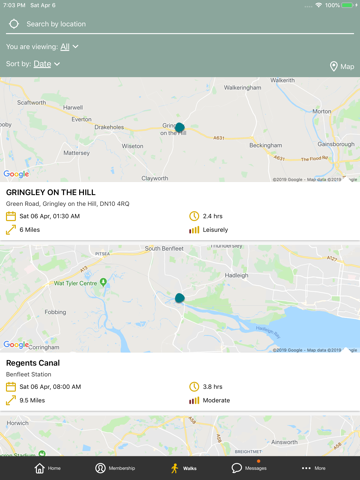This screenshot has width=360, height=480.
Task: Expand the 'Sort by: Date' dropdown
Action: 33,64
